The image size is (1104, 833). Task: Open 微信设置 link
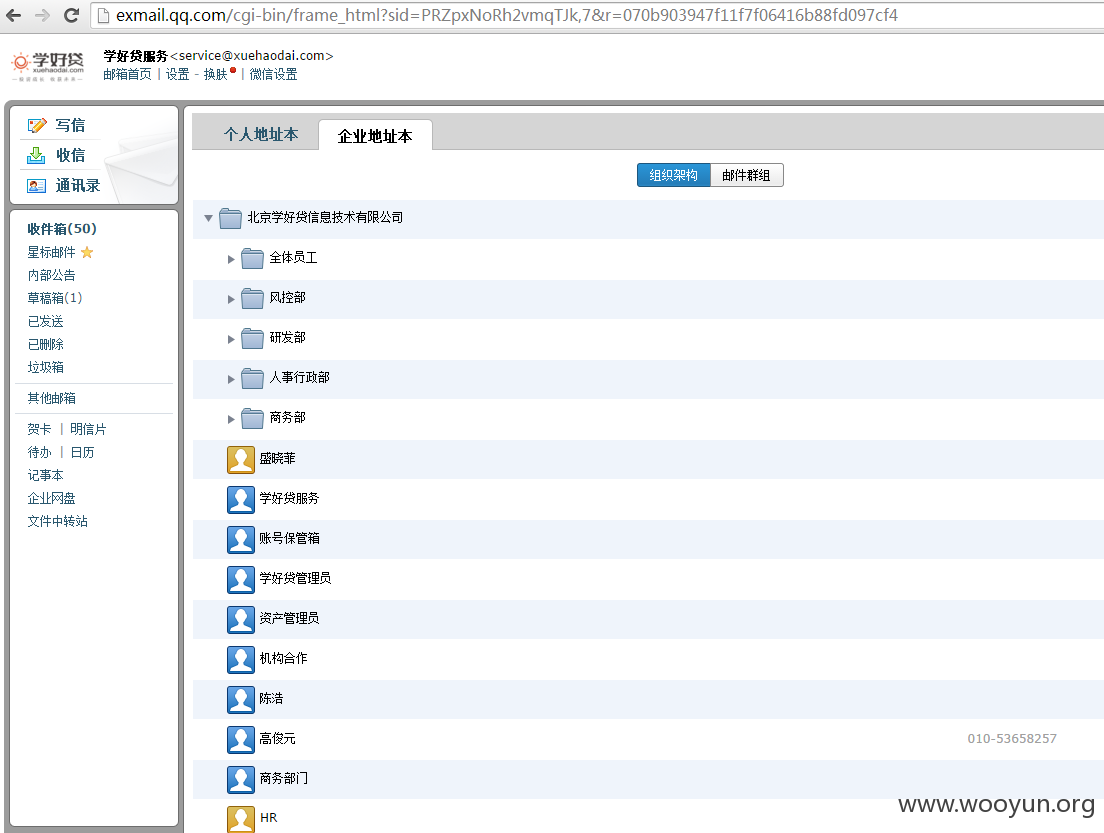273,74
